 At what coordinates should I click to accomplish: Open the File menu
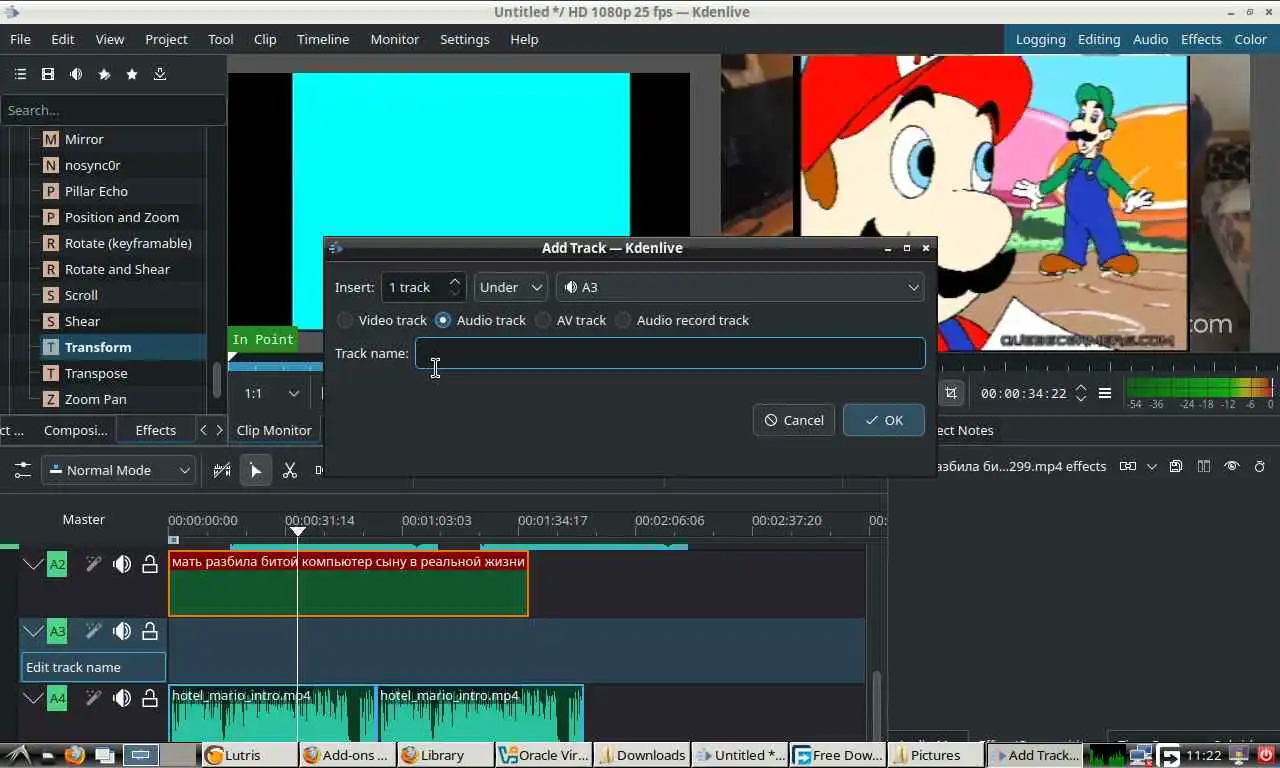point(20,39)
